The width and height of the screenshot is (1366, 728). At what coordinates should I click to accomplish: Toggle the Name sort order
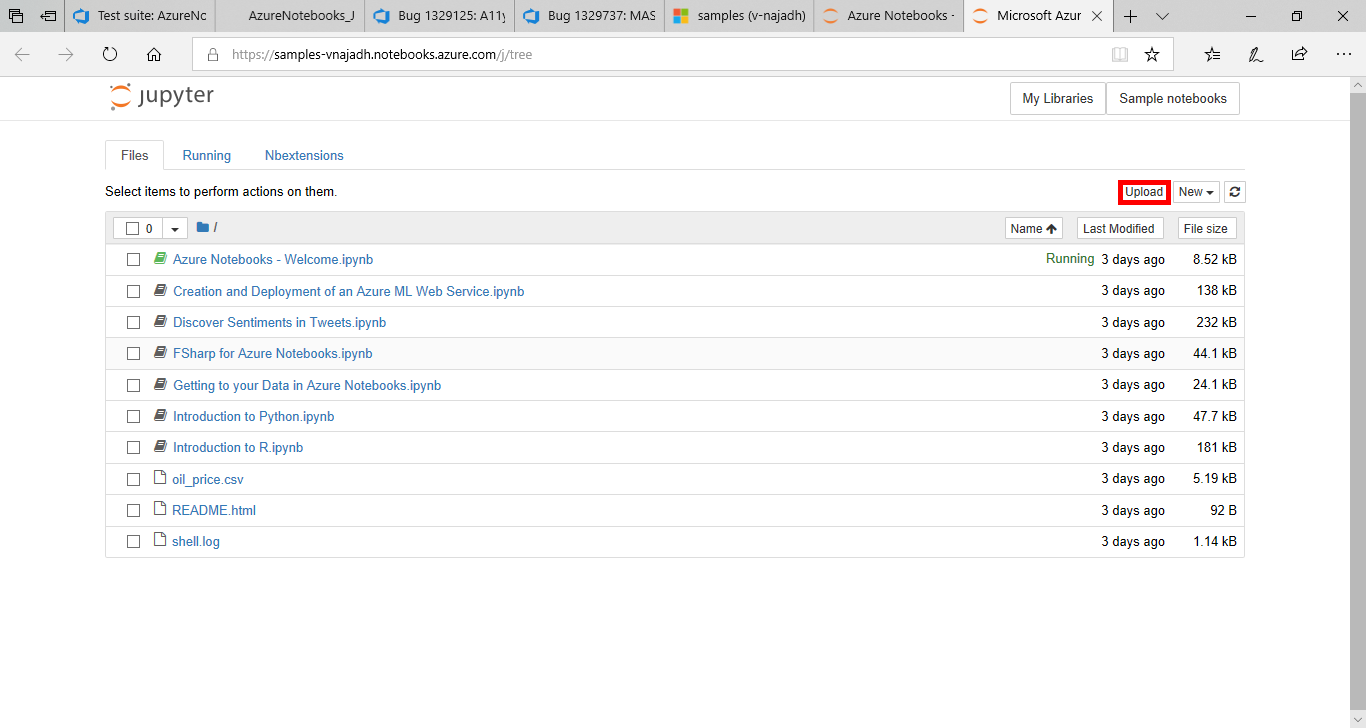tap(1033, 227)
